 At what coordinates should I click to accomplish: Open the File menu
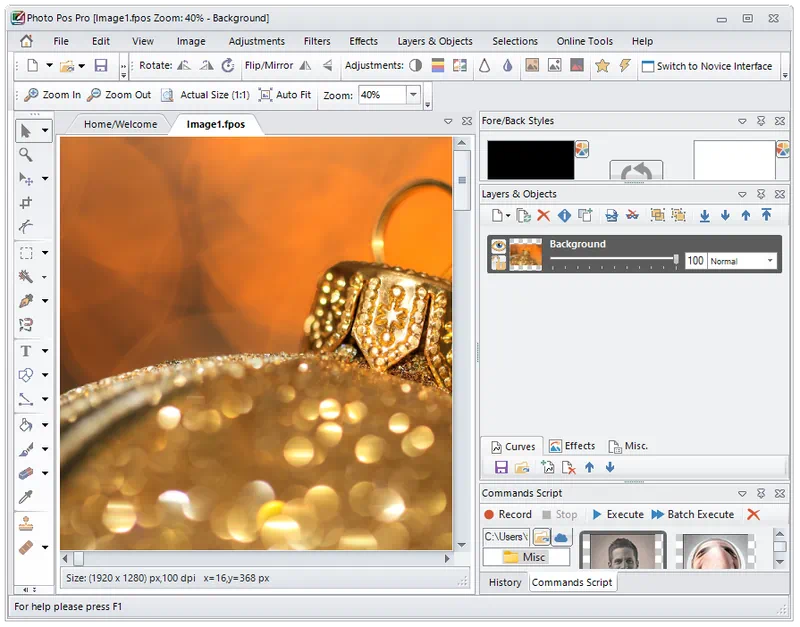pos(61,41)
